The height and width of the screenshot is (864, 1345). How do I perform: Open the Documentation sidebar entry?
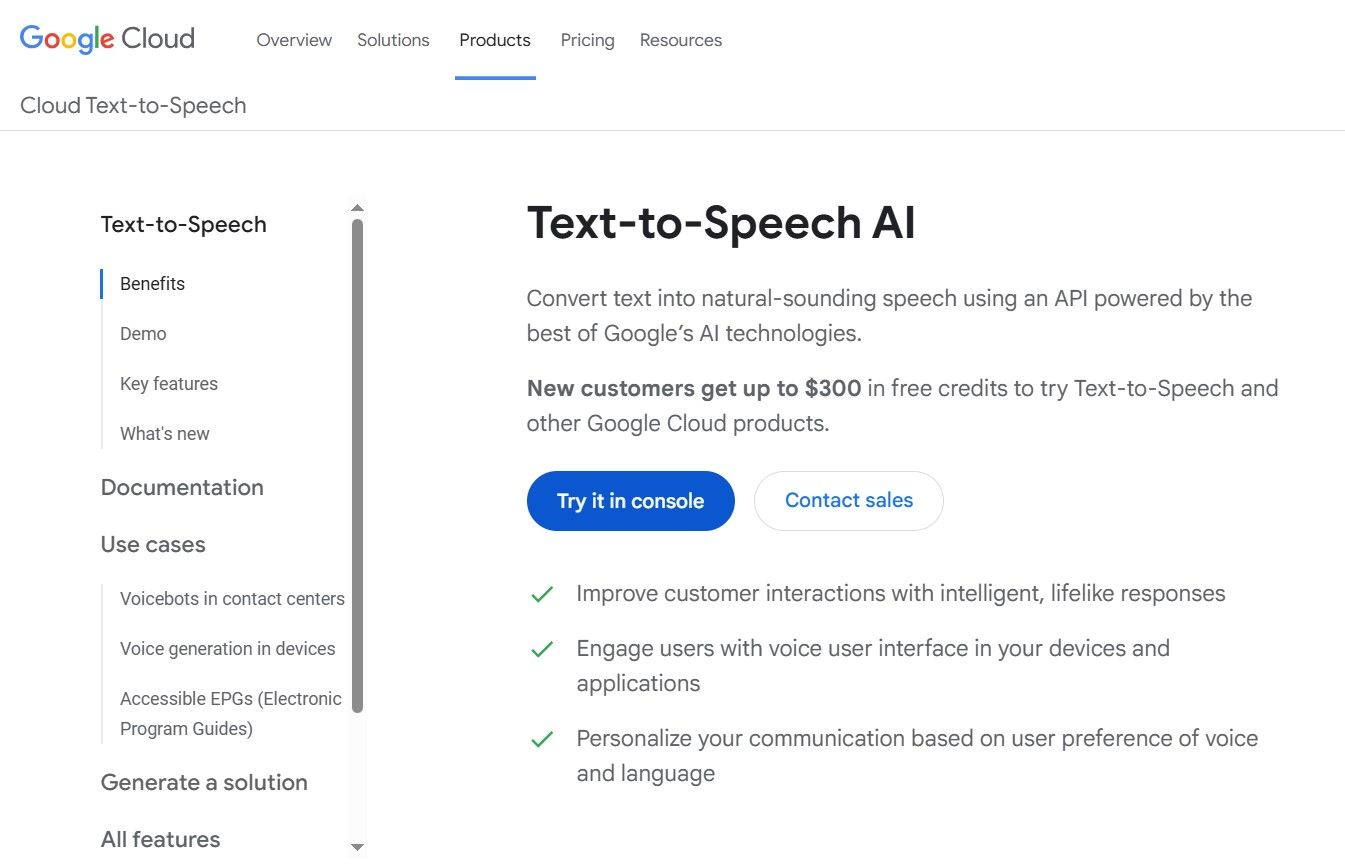click(x=182, y=487)
